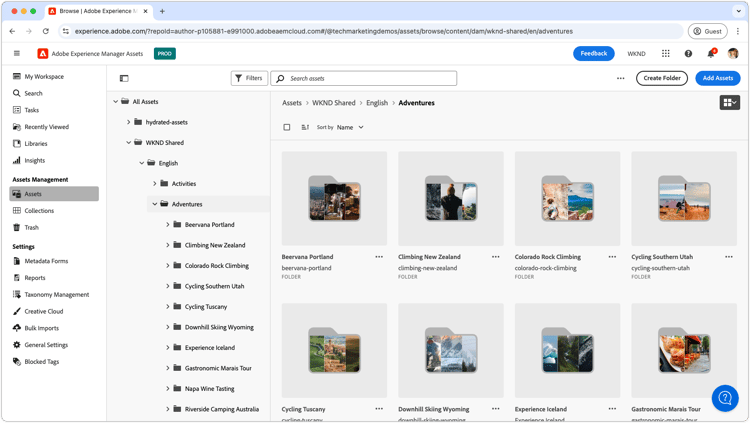Click the help question mark icon
This screenshot has height=423, width=750.
(688, 54)
